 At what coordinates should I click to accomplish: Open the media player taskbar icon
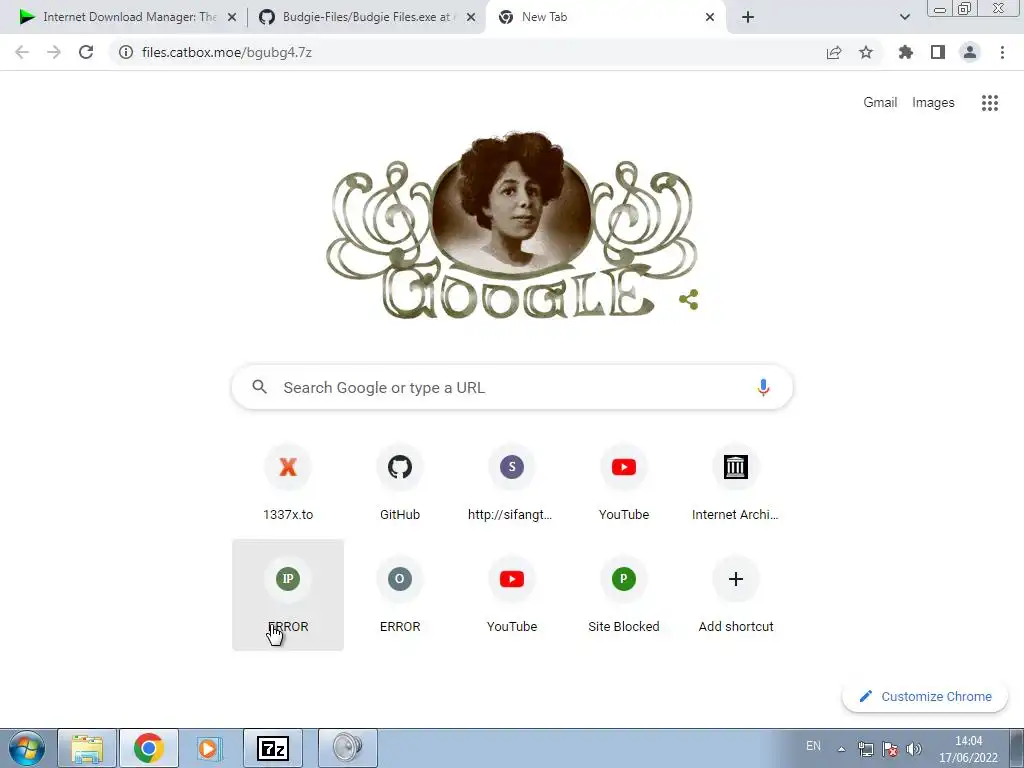210,748
